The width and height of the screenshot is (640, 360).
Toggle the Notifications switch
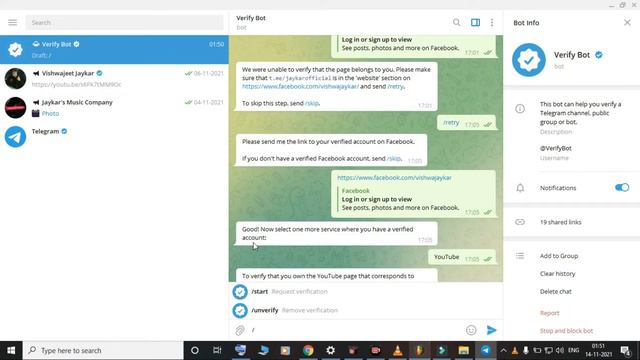(622, 187)
